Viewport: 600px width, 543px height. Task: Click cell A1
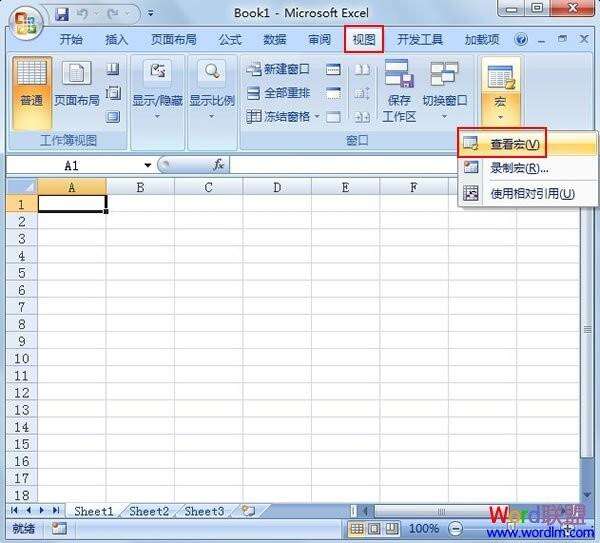click(x=72, y=203)
